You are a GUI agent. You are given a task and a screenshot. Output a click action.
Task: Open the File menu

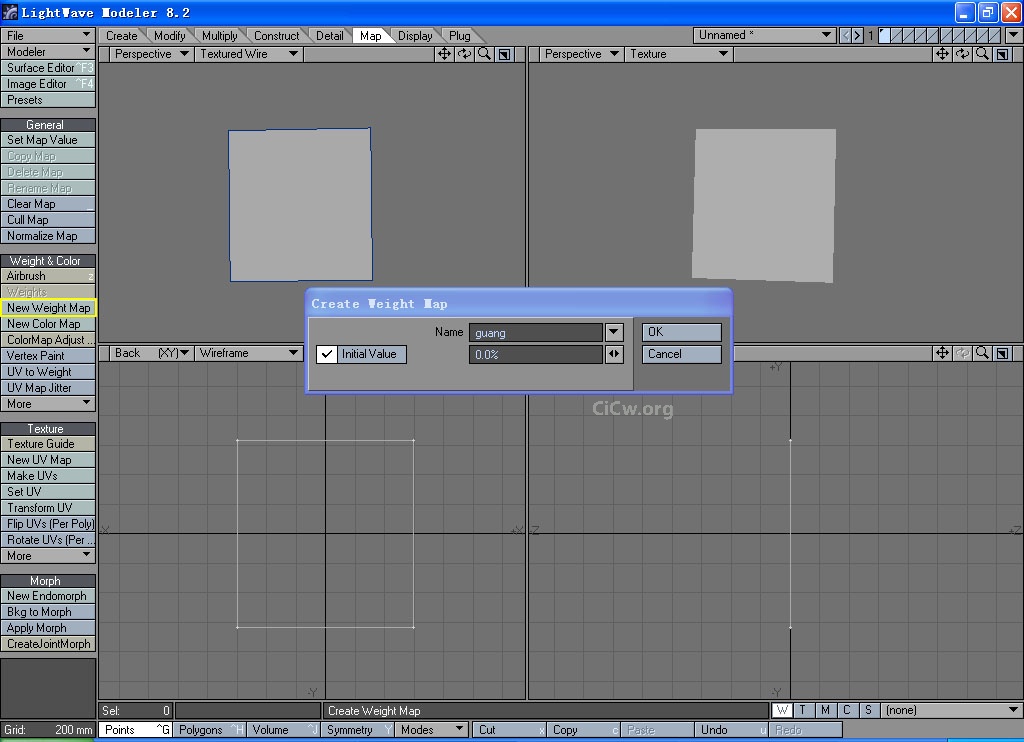click(48, 35)
